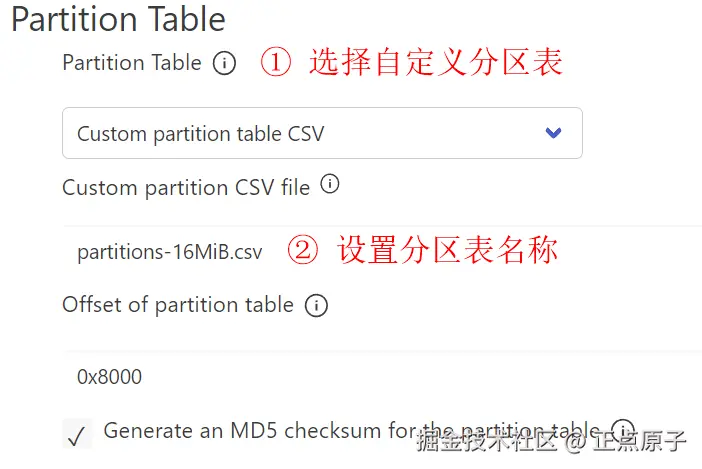This screenshot has height=469, width=702.
Task: Click info icon beside Offset of partition table
Action: [x=316, y=305]
